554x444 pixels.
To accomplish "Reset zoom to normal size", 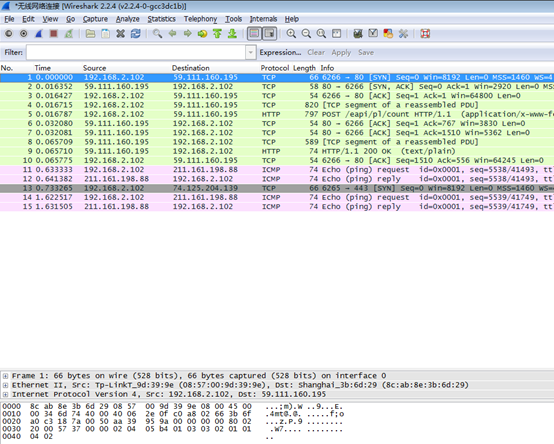I will pos(321,34).
